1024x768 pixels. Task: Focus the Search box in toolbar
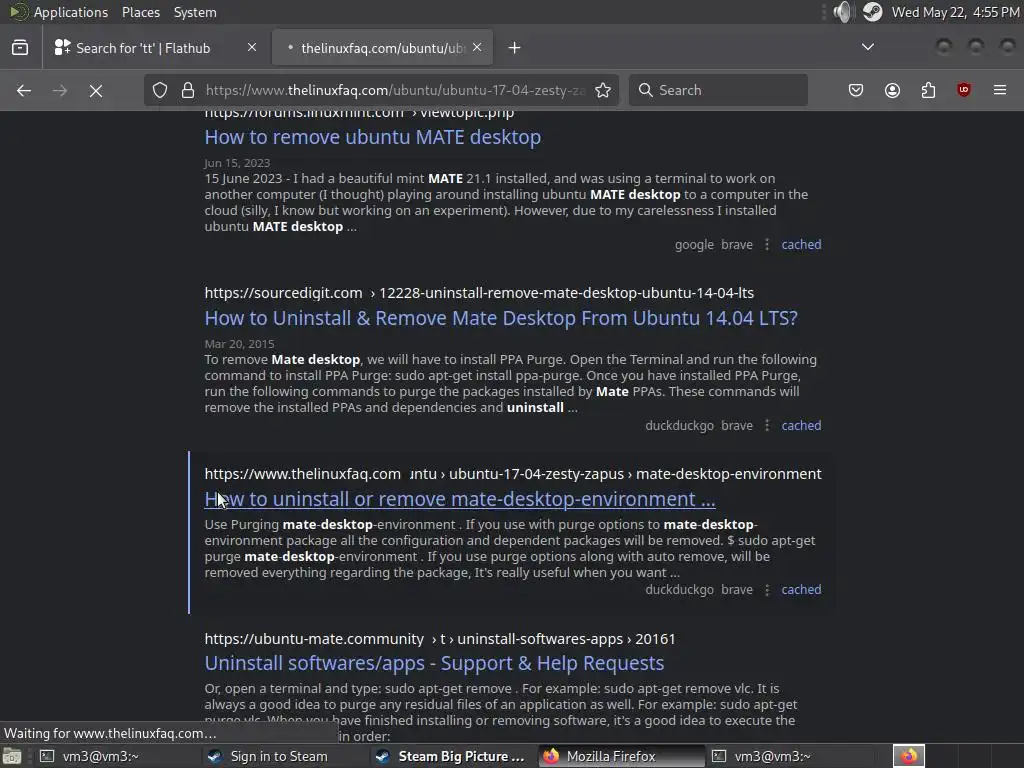pyautogui.click(x=718, y=90)
